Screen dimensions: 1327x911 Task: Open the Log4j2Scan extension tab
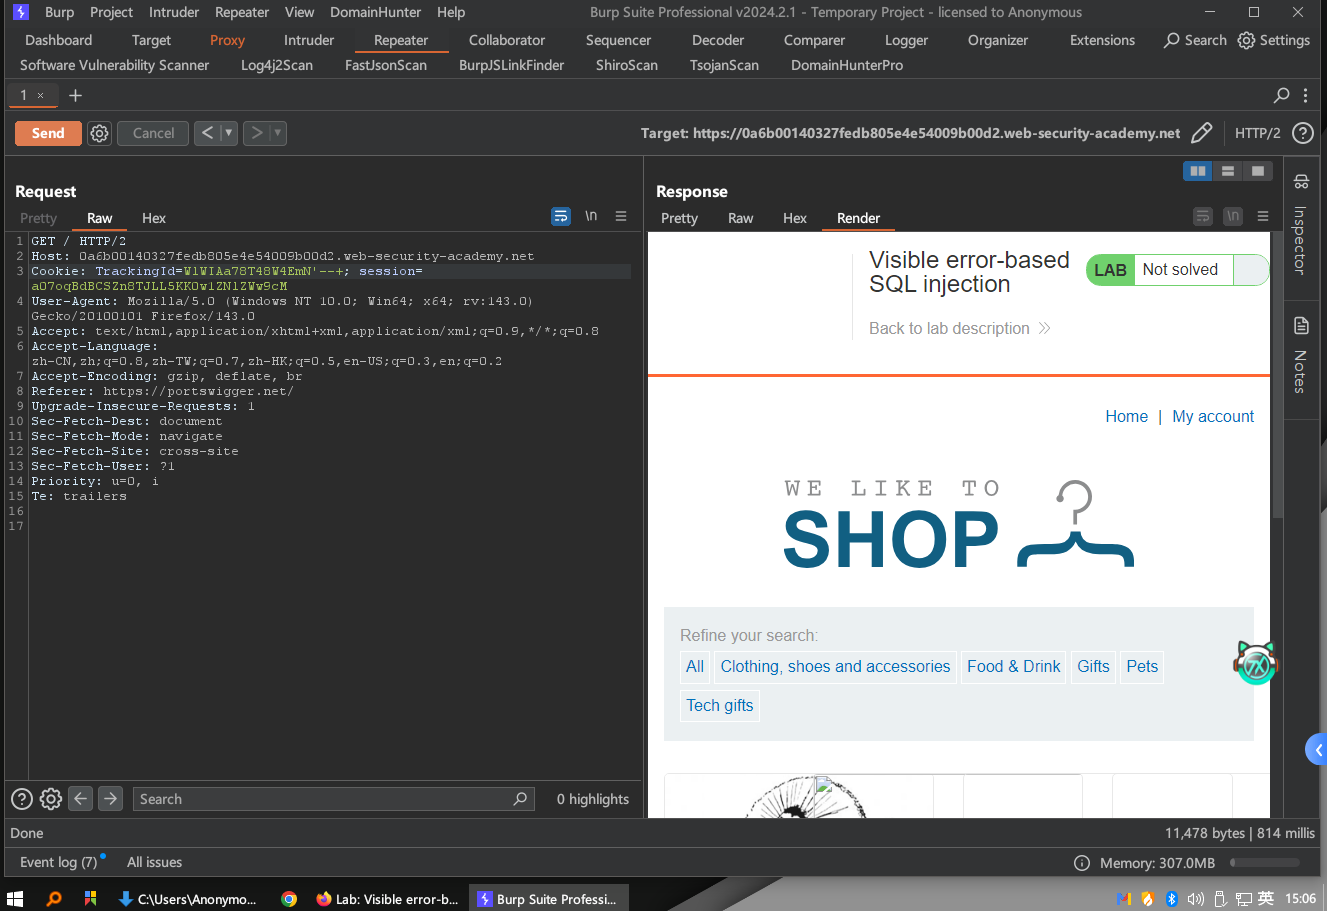277,65
